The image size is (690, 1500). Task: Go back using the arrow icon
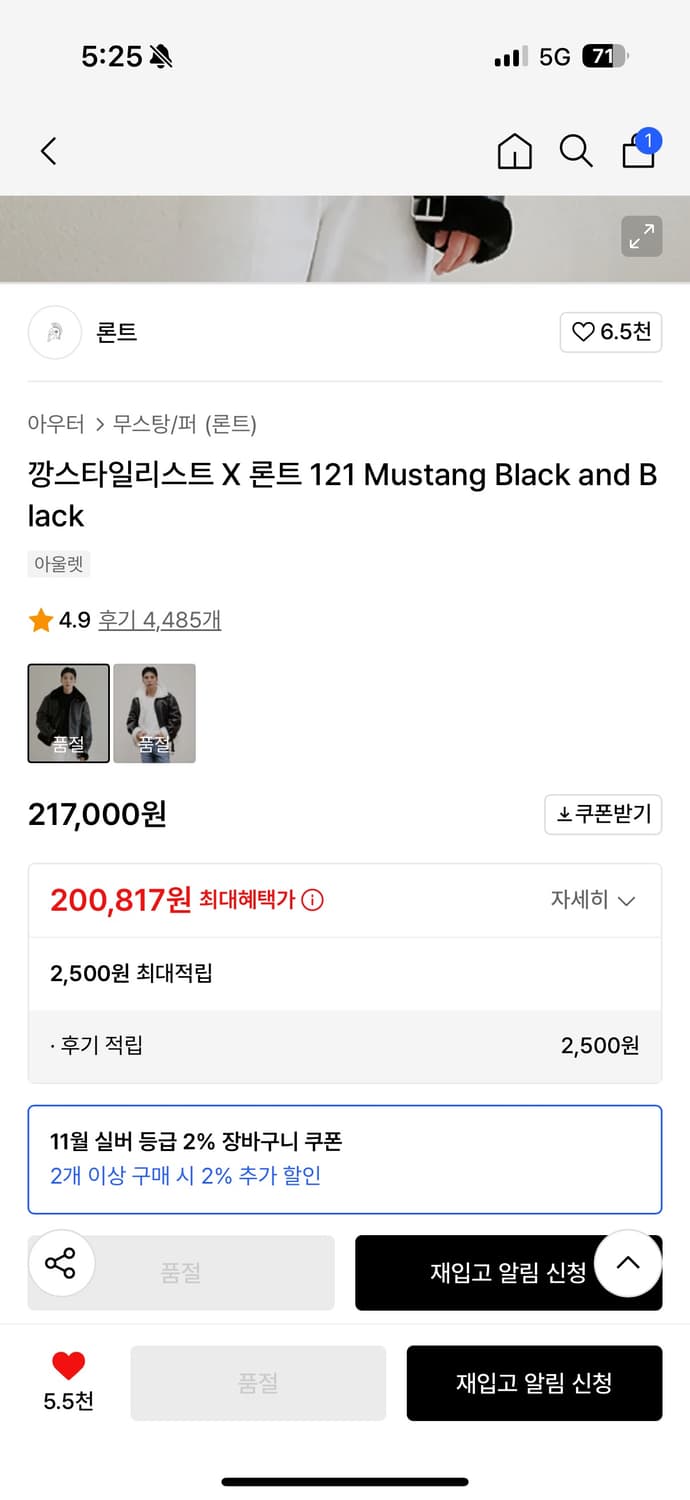point(49,151)
